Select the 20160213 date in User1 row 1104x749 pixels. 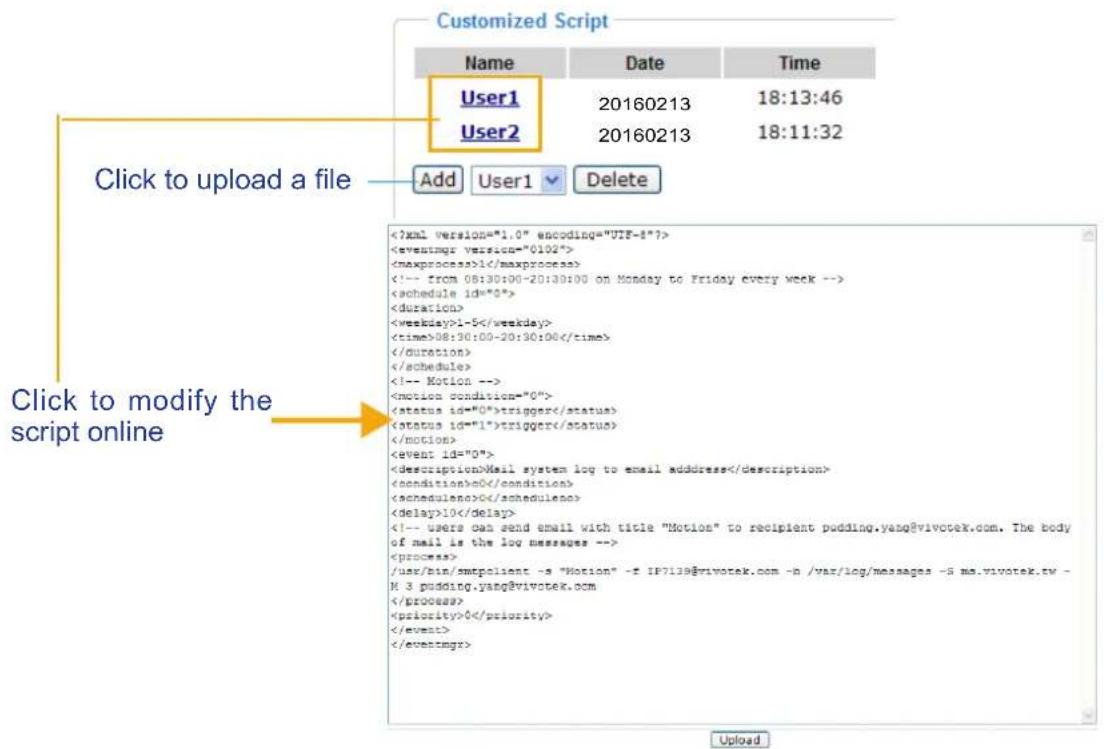click(x=644, y=104)
